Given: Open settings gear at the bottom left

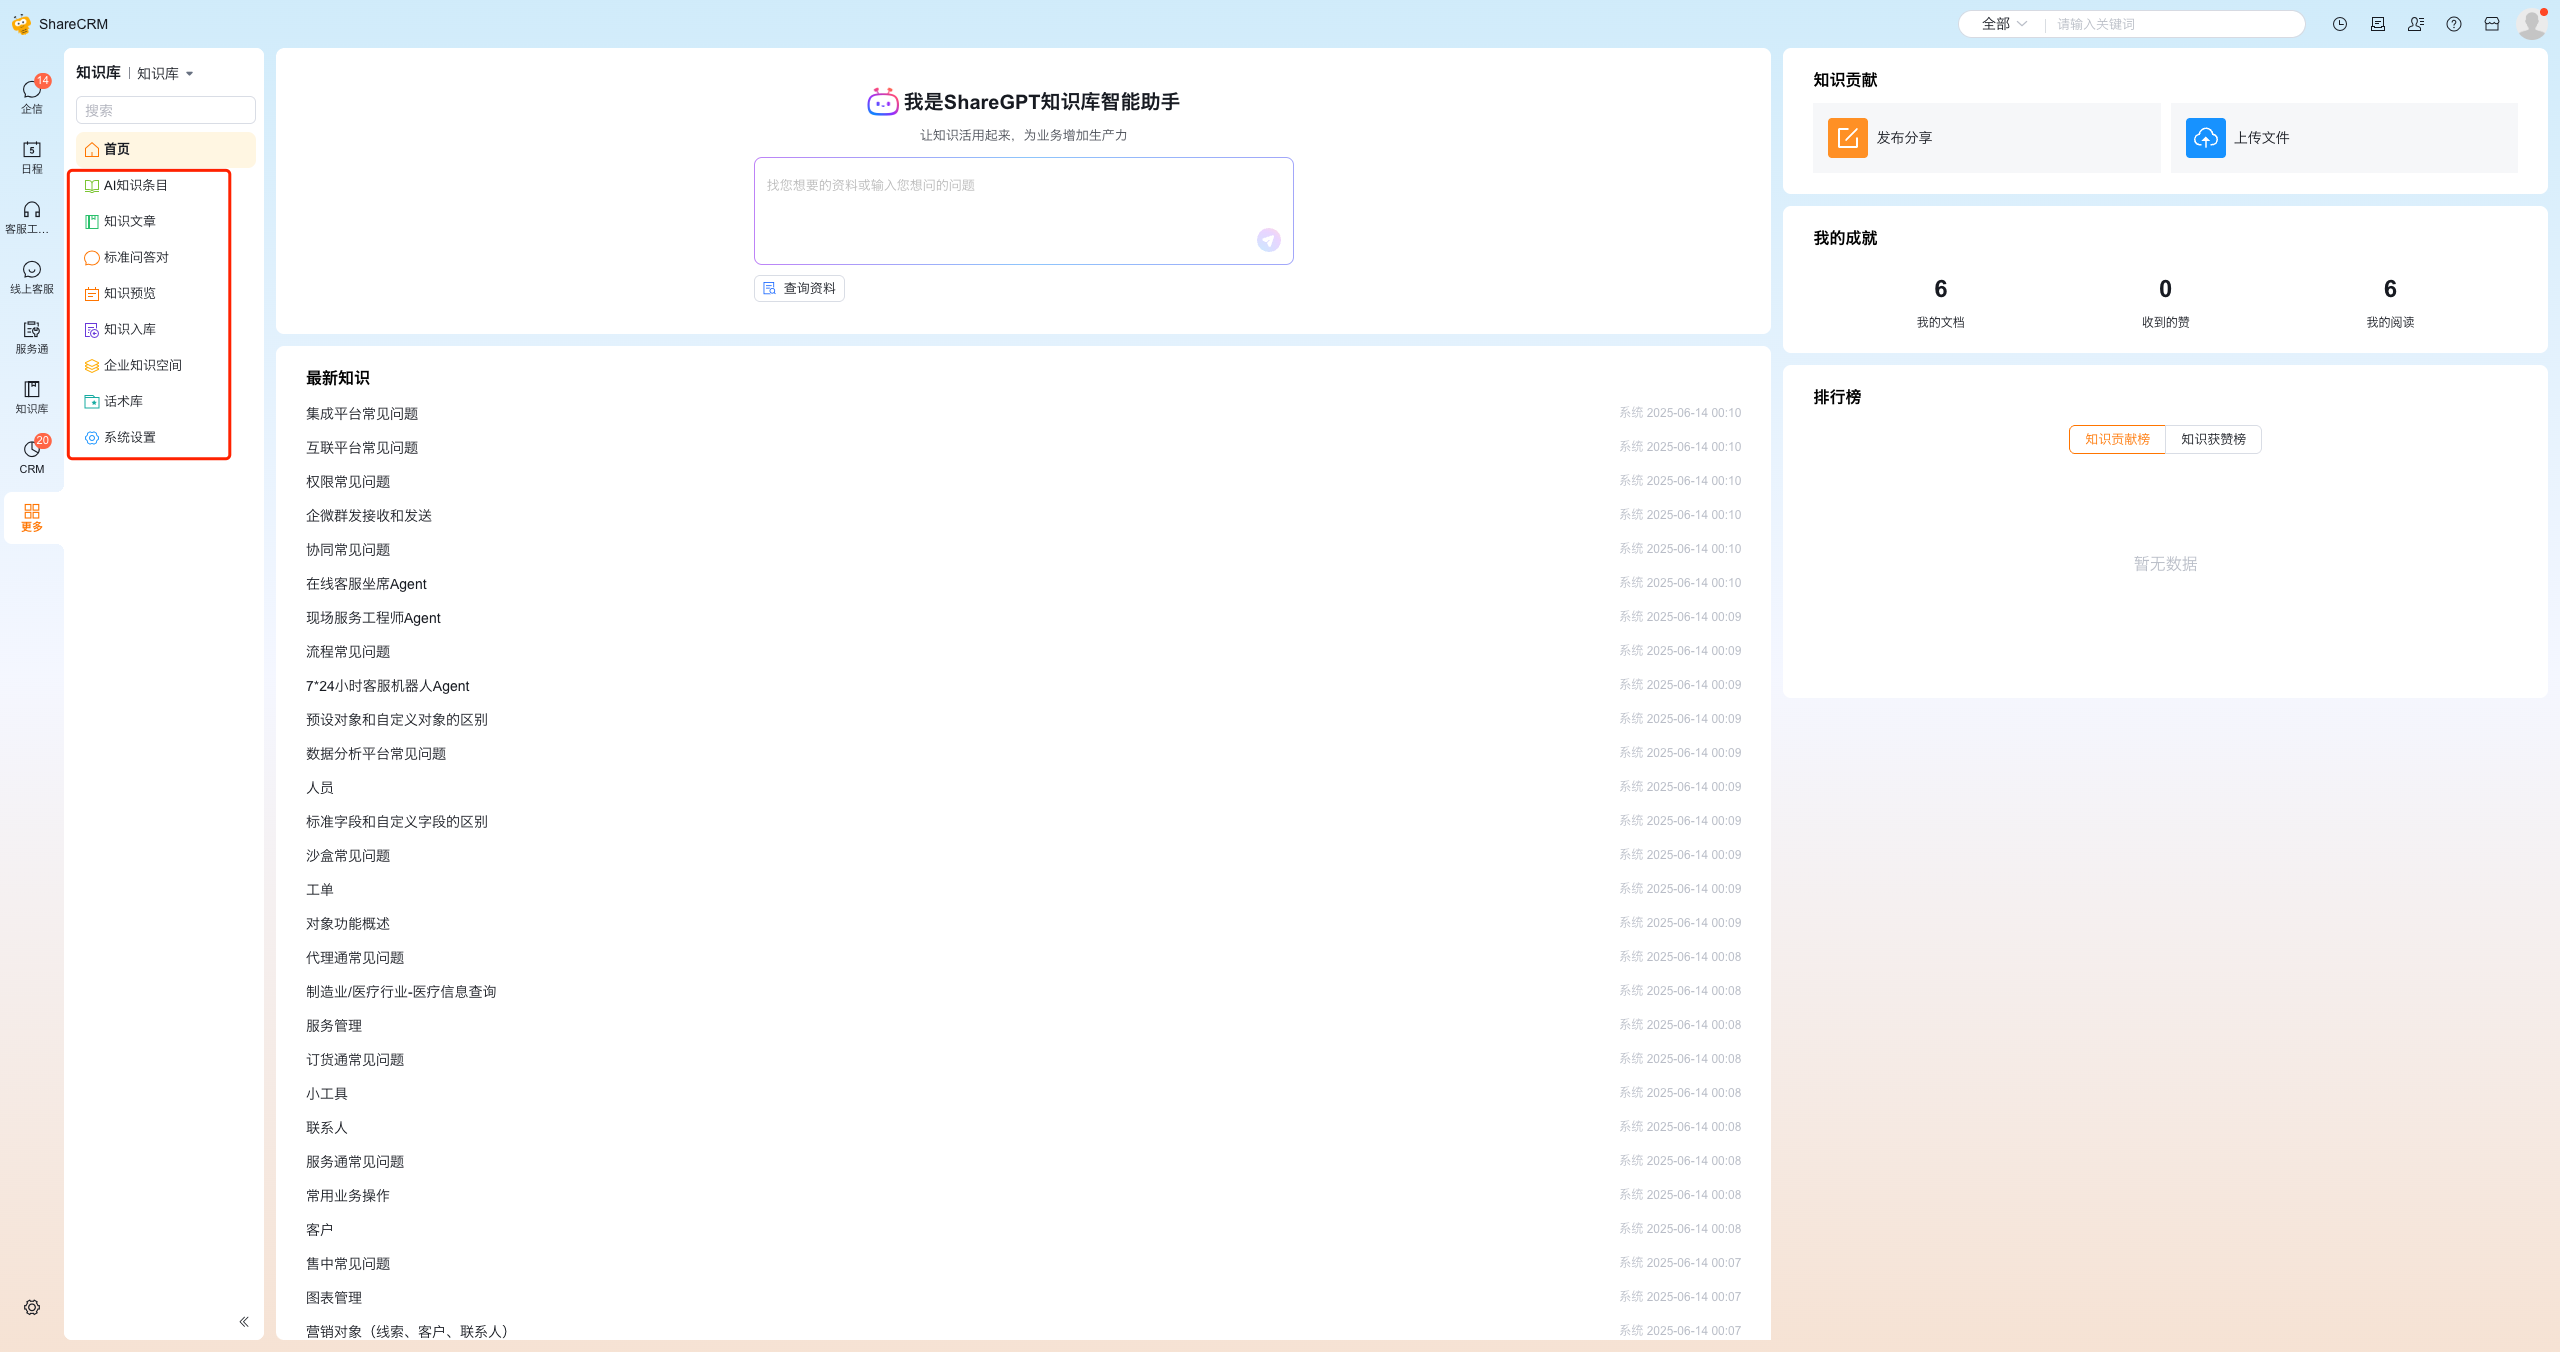Looking at the screenshot, I should tap(32, 1307).
